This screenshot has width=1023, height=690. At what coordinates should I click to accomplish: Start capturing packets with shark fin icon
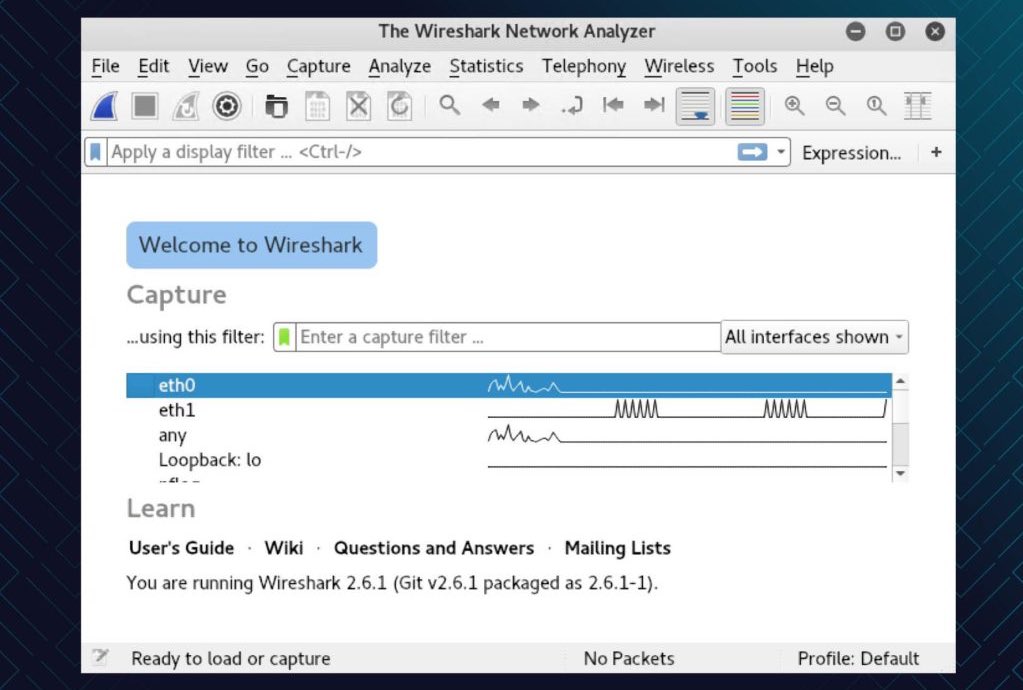(x=104, y=106)
